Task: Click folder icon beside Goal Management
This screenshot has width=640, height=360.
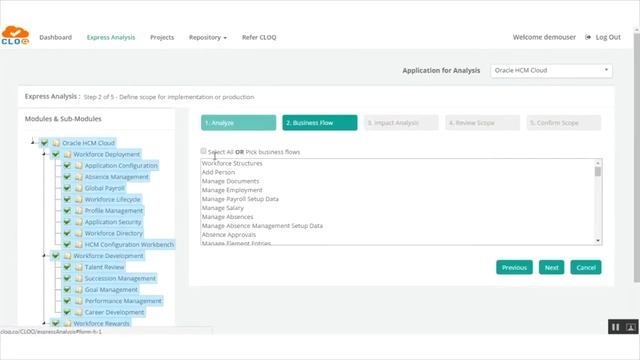Action: click(x=79, y=290)
